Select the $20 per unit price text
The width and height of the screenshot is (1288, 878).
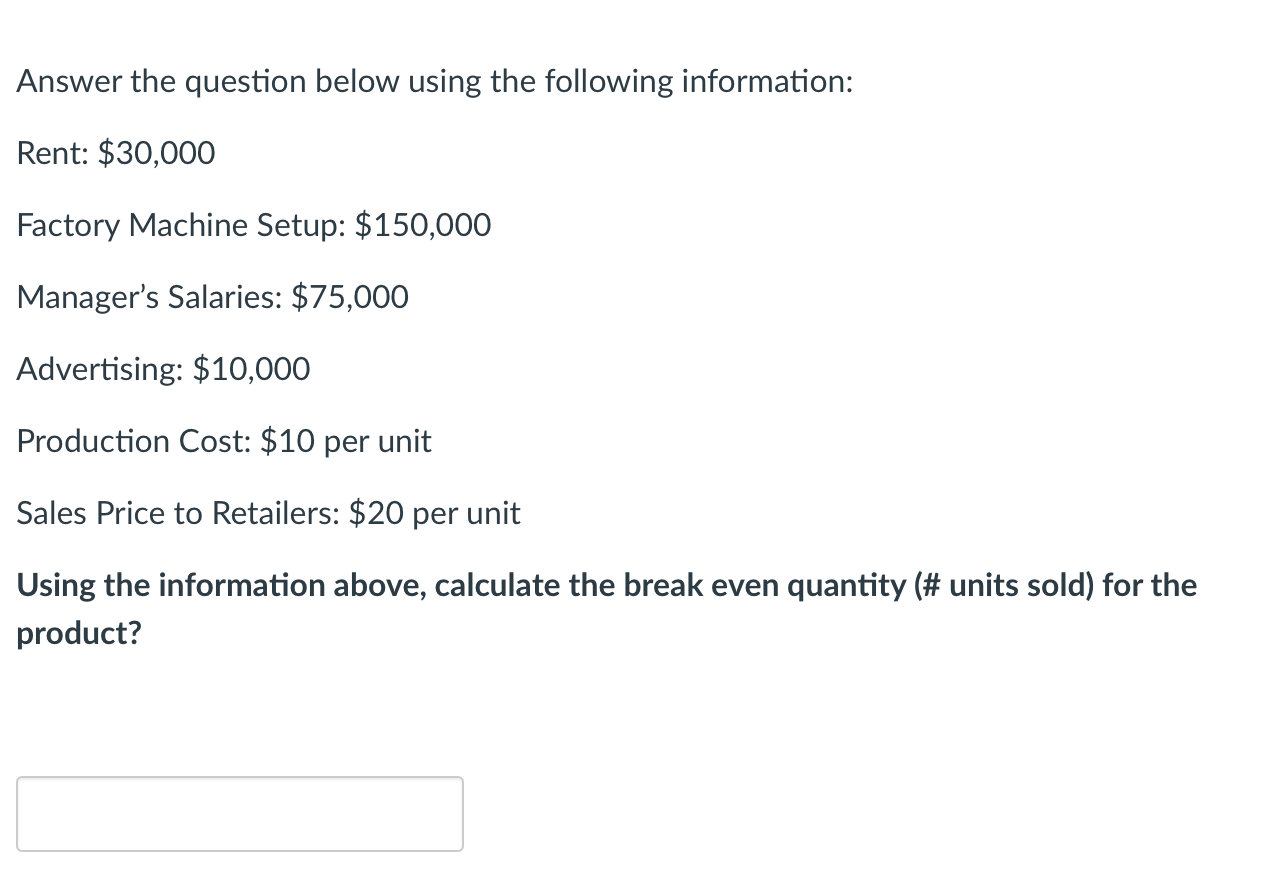436,513
